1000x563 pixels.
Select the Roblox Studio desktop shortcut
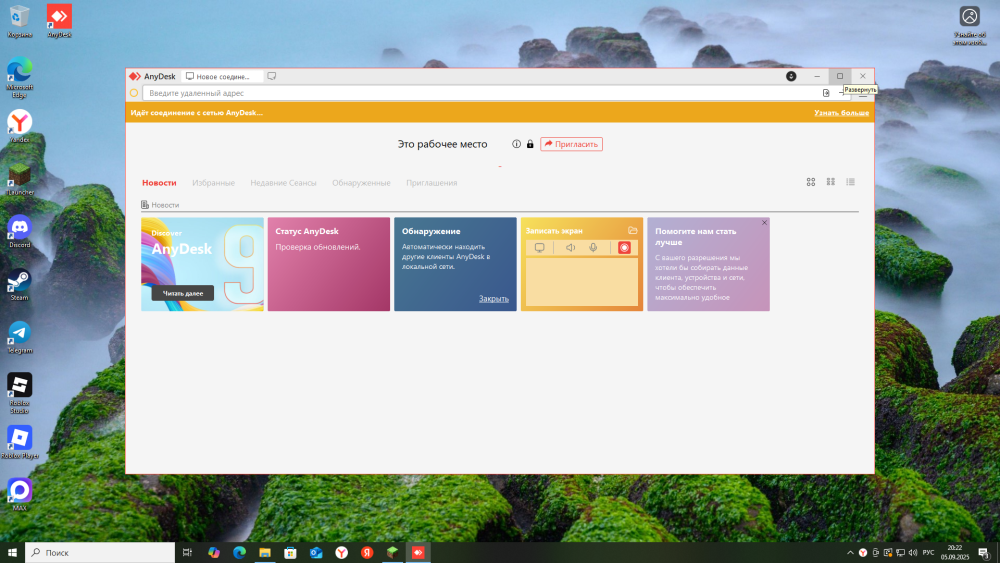pyautogui.click(x=20, y=393)
